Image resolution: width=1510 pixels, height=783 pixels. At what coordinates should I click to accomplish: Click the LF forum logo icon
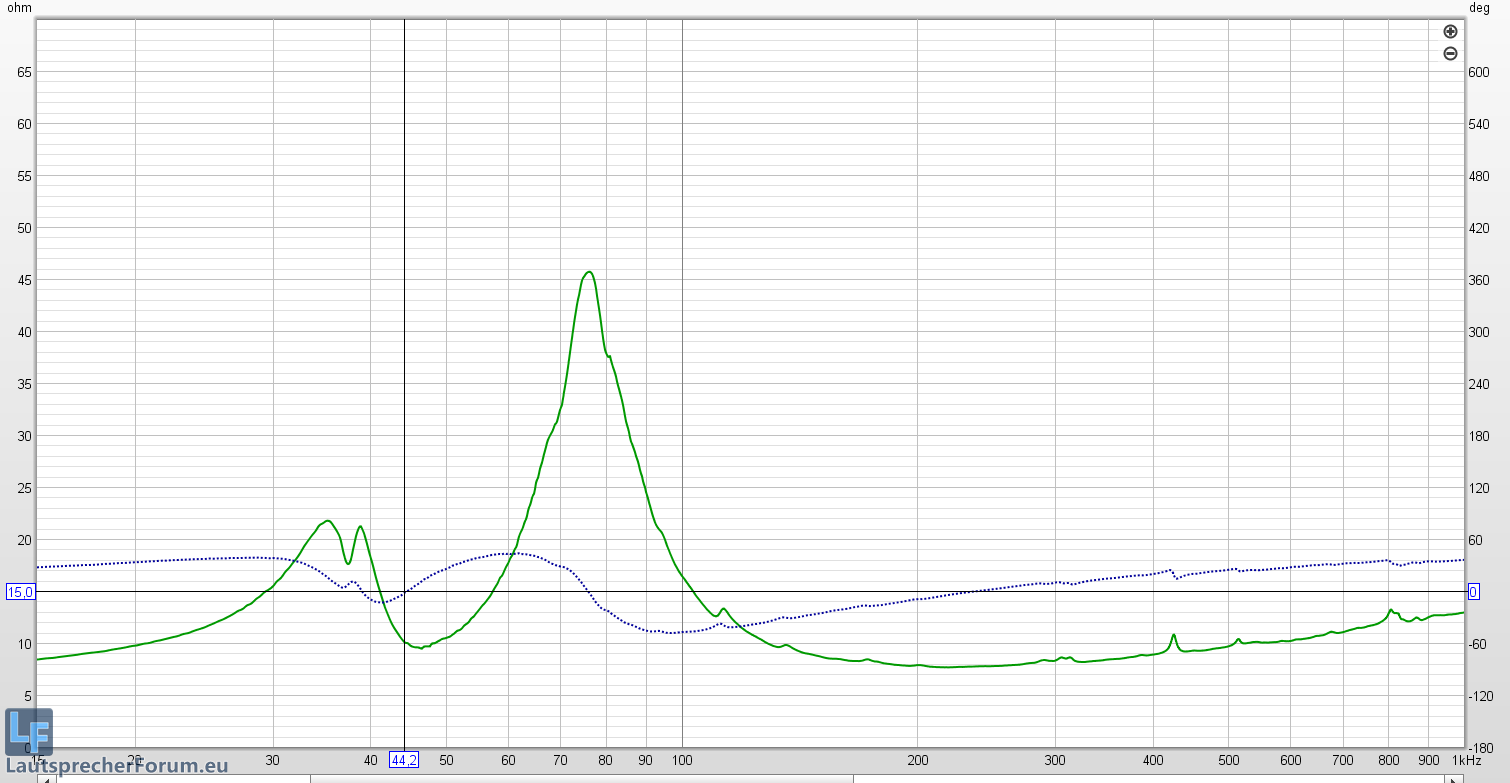coord(29,732)
